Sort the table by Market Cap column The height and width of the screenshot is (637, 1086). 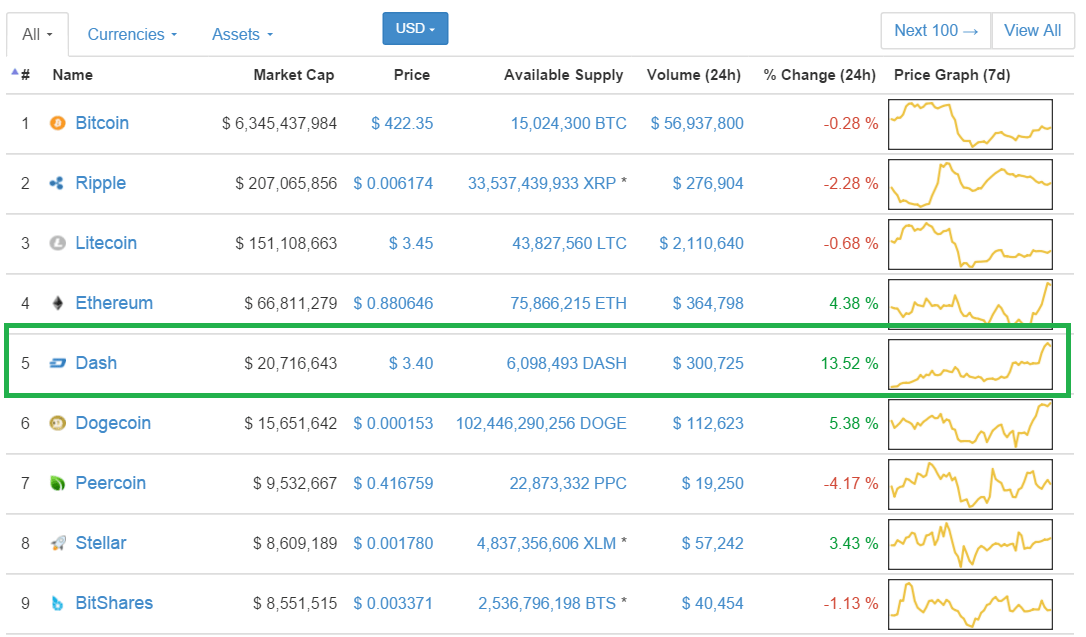(x=294, y=75)
